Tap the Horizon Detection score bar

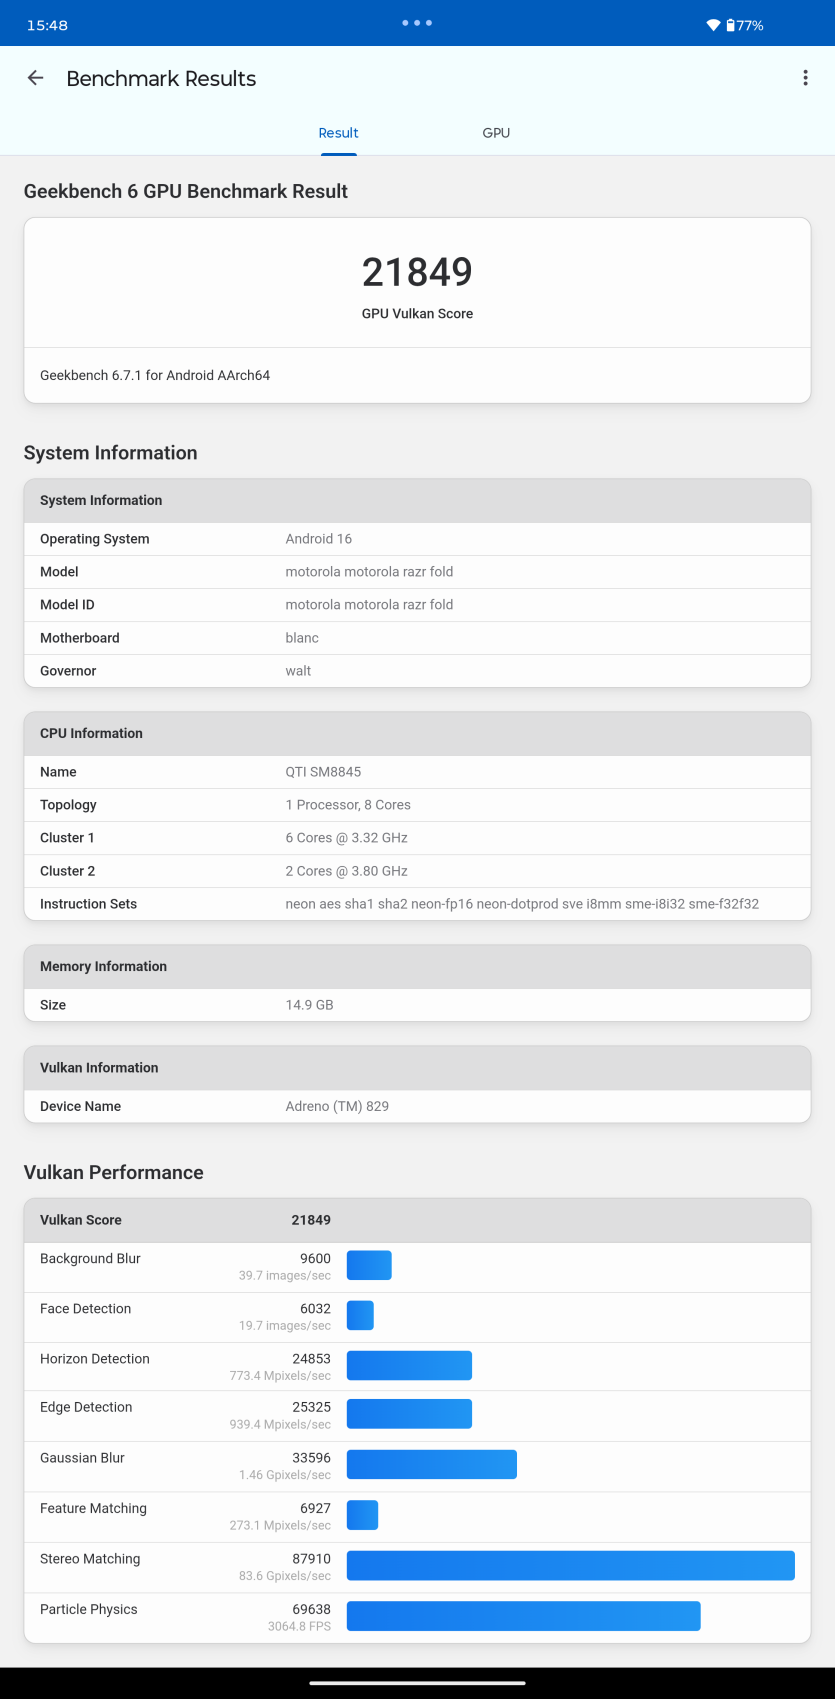(409, 1365)
